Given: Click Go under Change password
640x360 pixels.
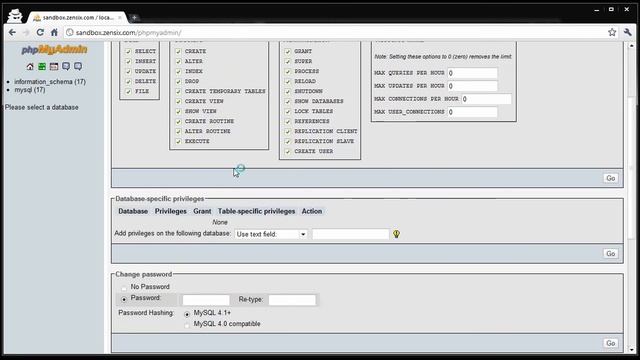Looking at the screenshot, I should tap(611, 343).
